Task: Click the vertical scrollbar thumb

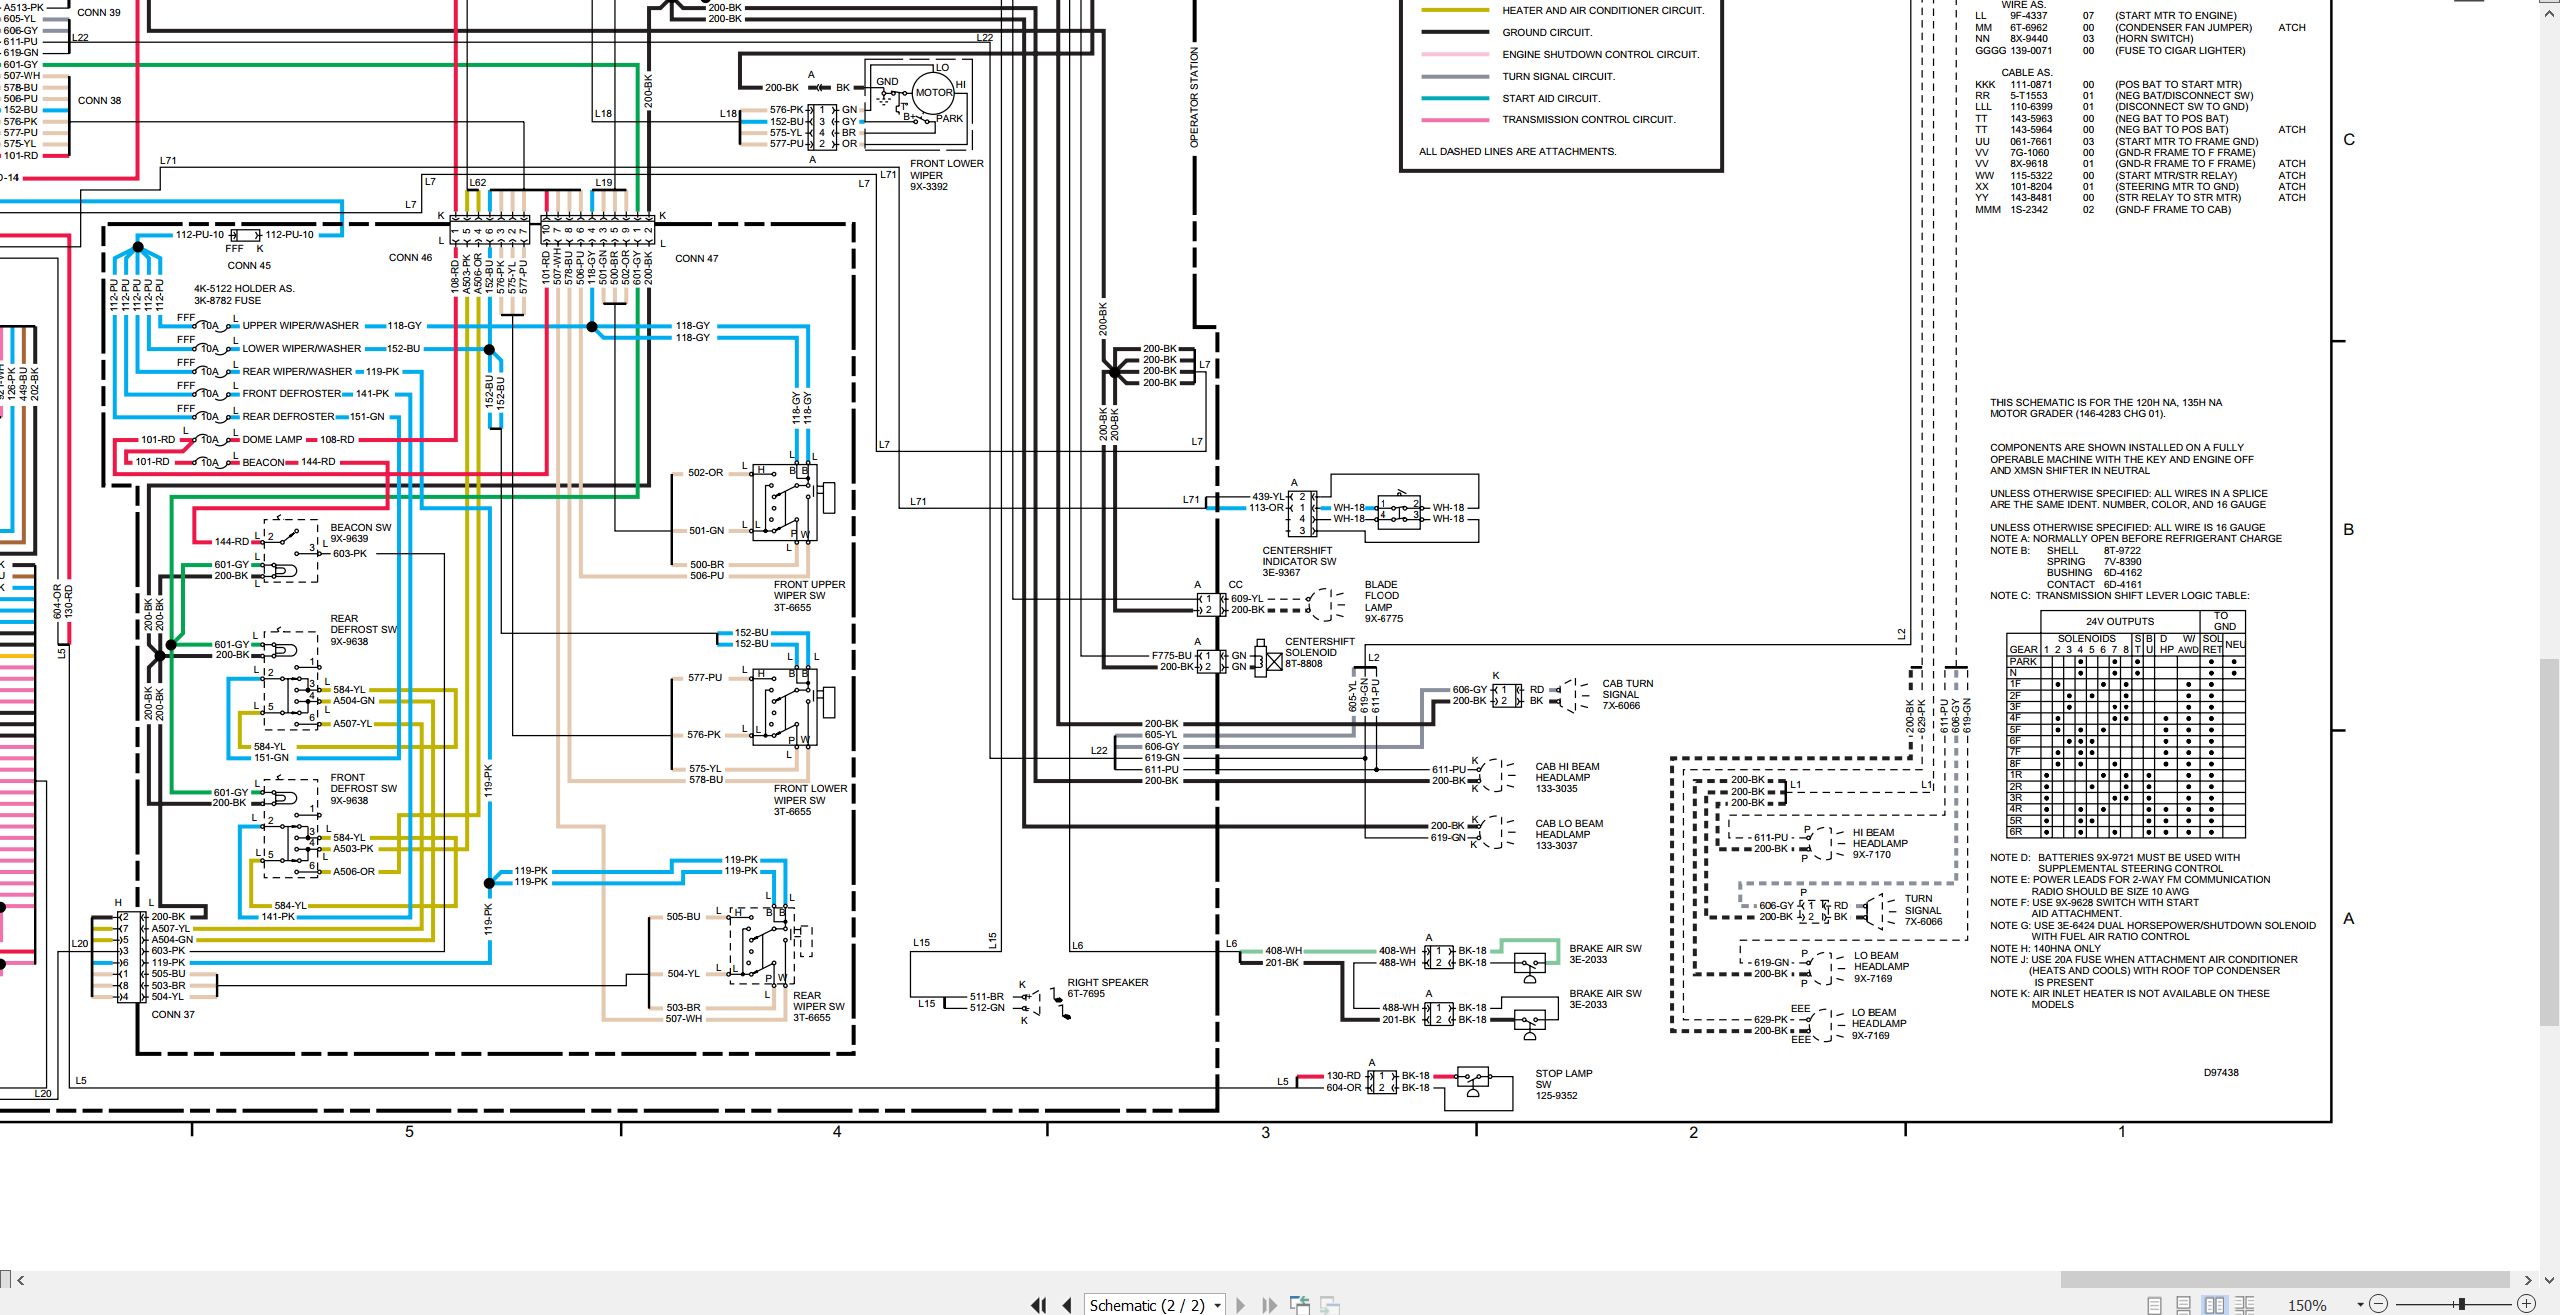Action: click(x=2550, y=840)
